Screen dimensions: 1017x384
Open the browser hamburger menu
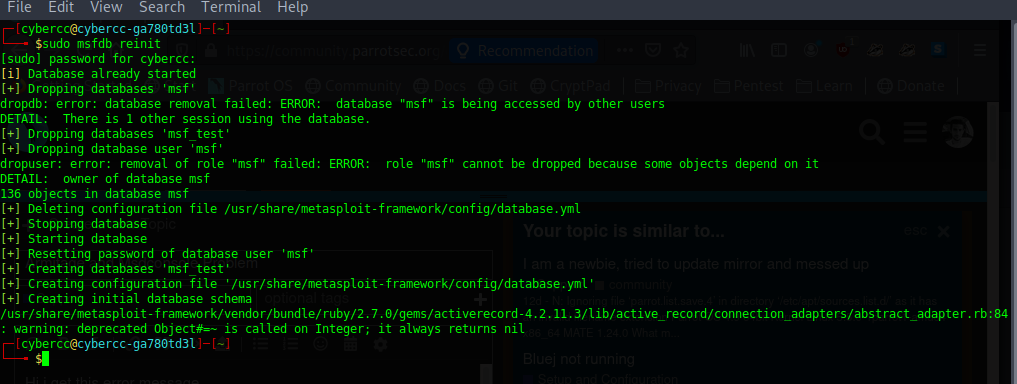979,51
